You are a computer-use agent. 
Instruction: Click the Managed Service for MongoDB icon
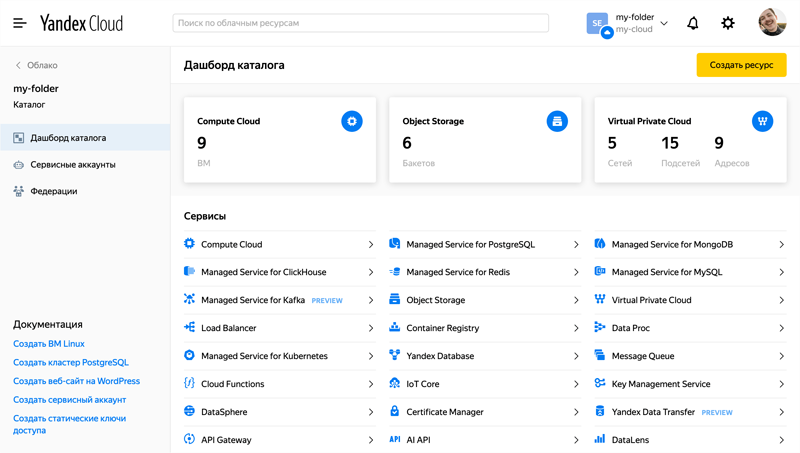[600, 244]
